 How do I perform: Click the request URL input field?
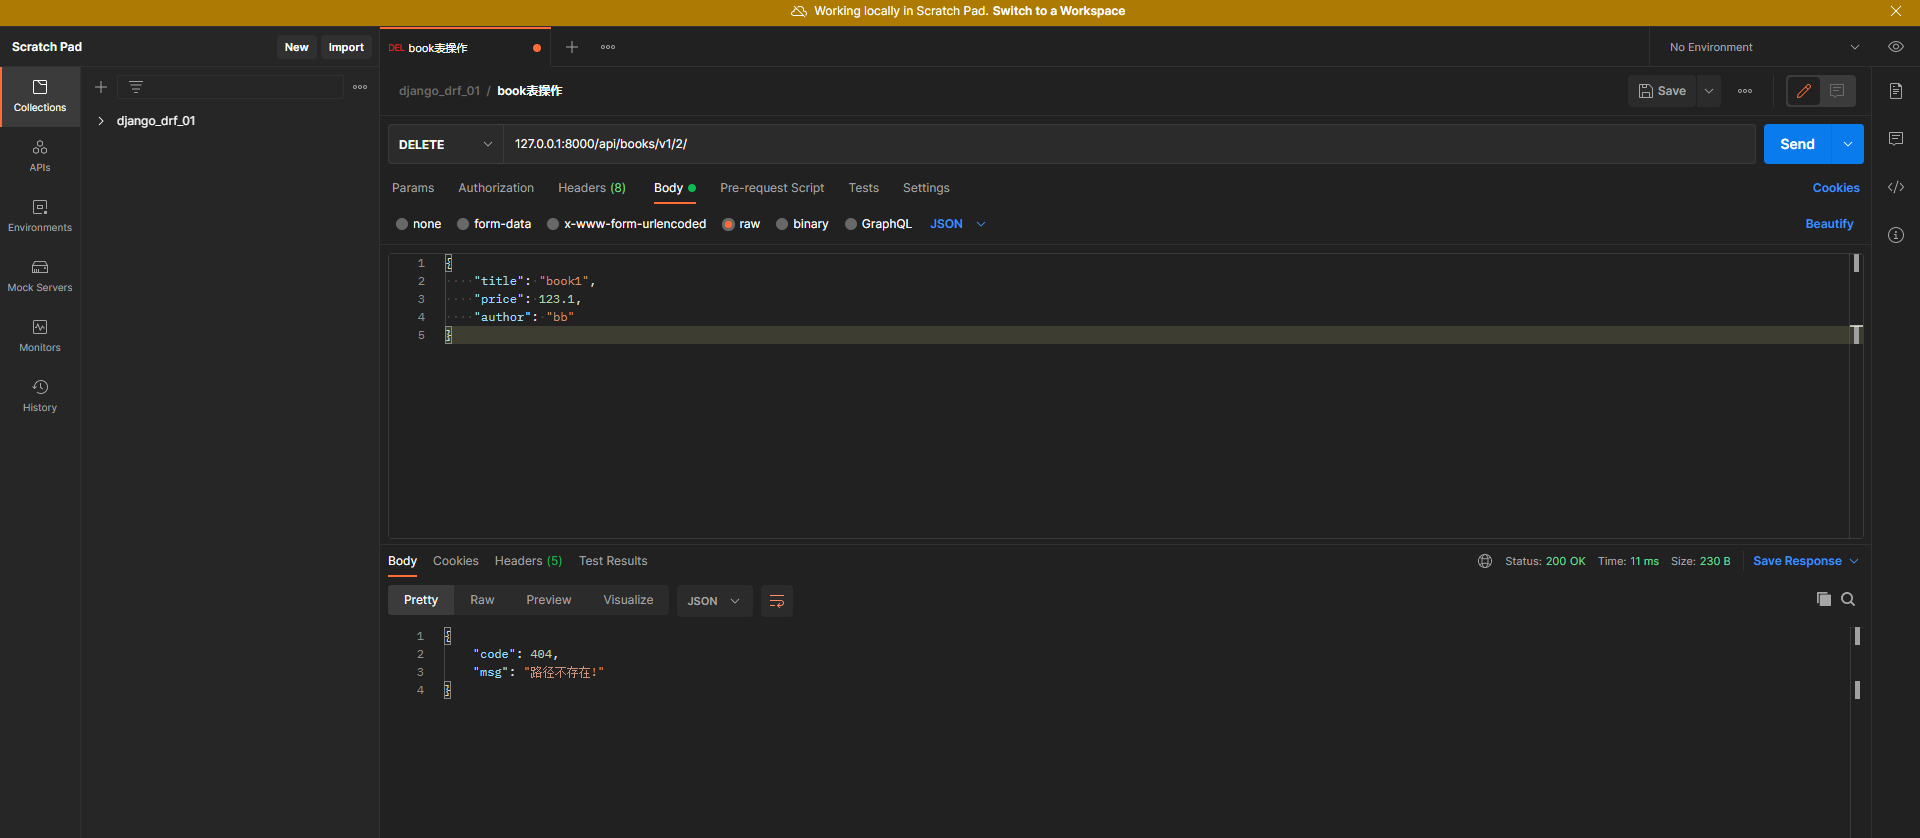(1129, 144)
